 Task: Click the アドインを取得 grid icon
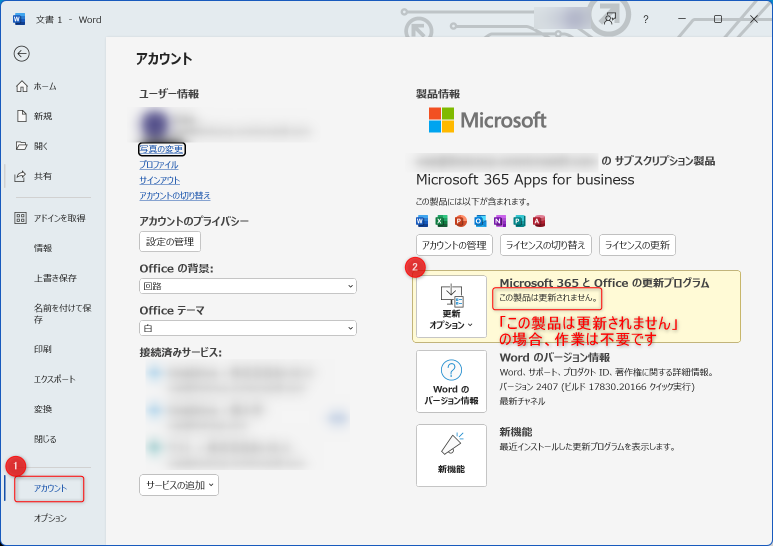(x=20, y=218)
